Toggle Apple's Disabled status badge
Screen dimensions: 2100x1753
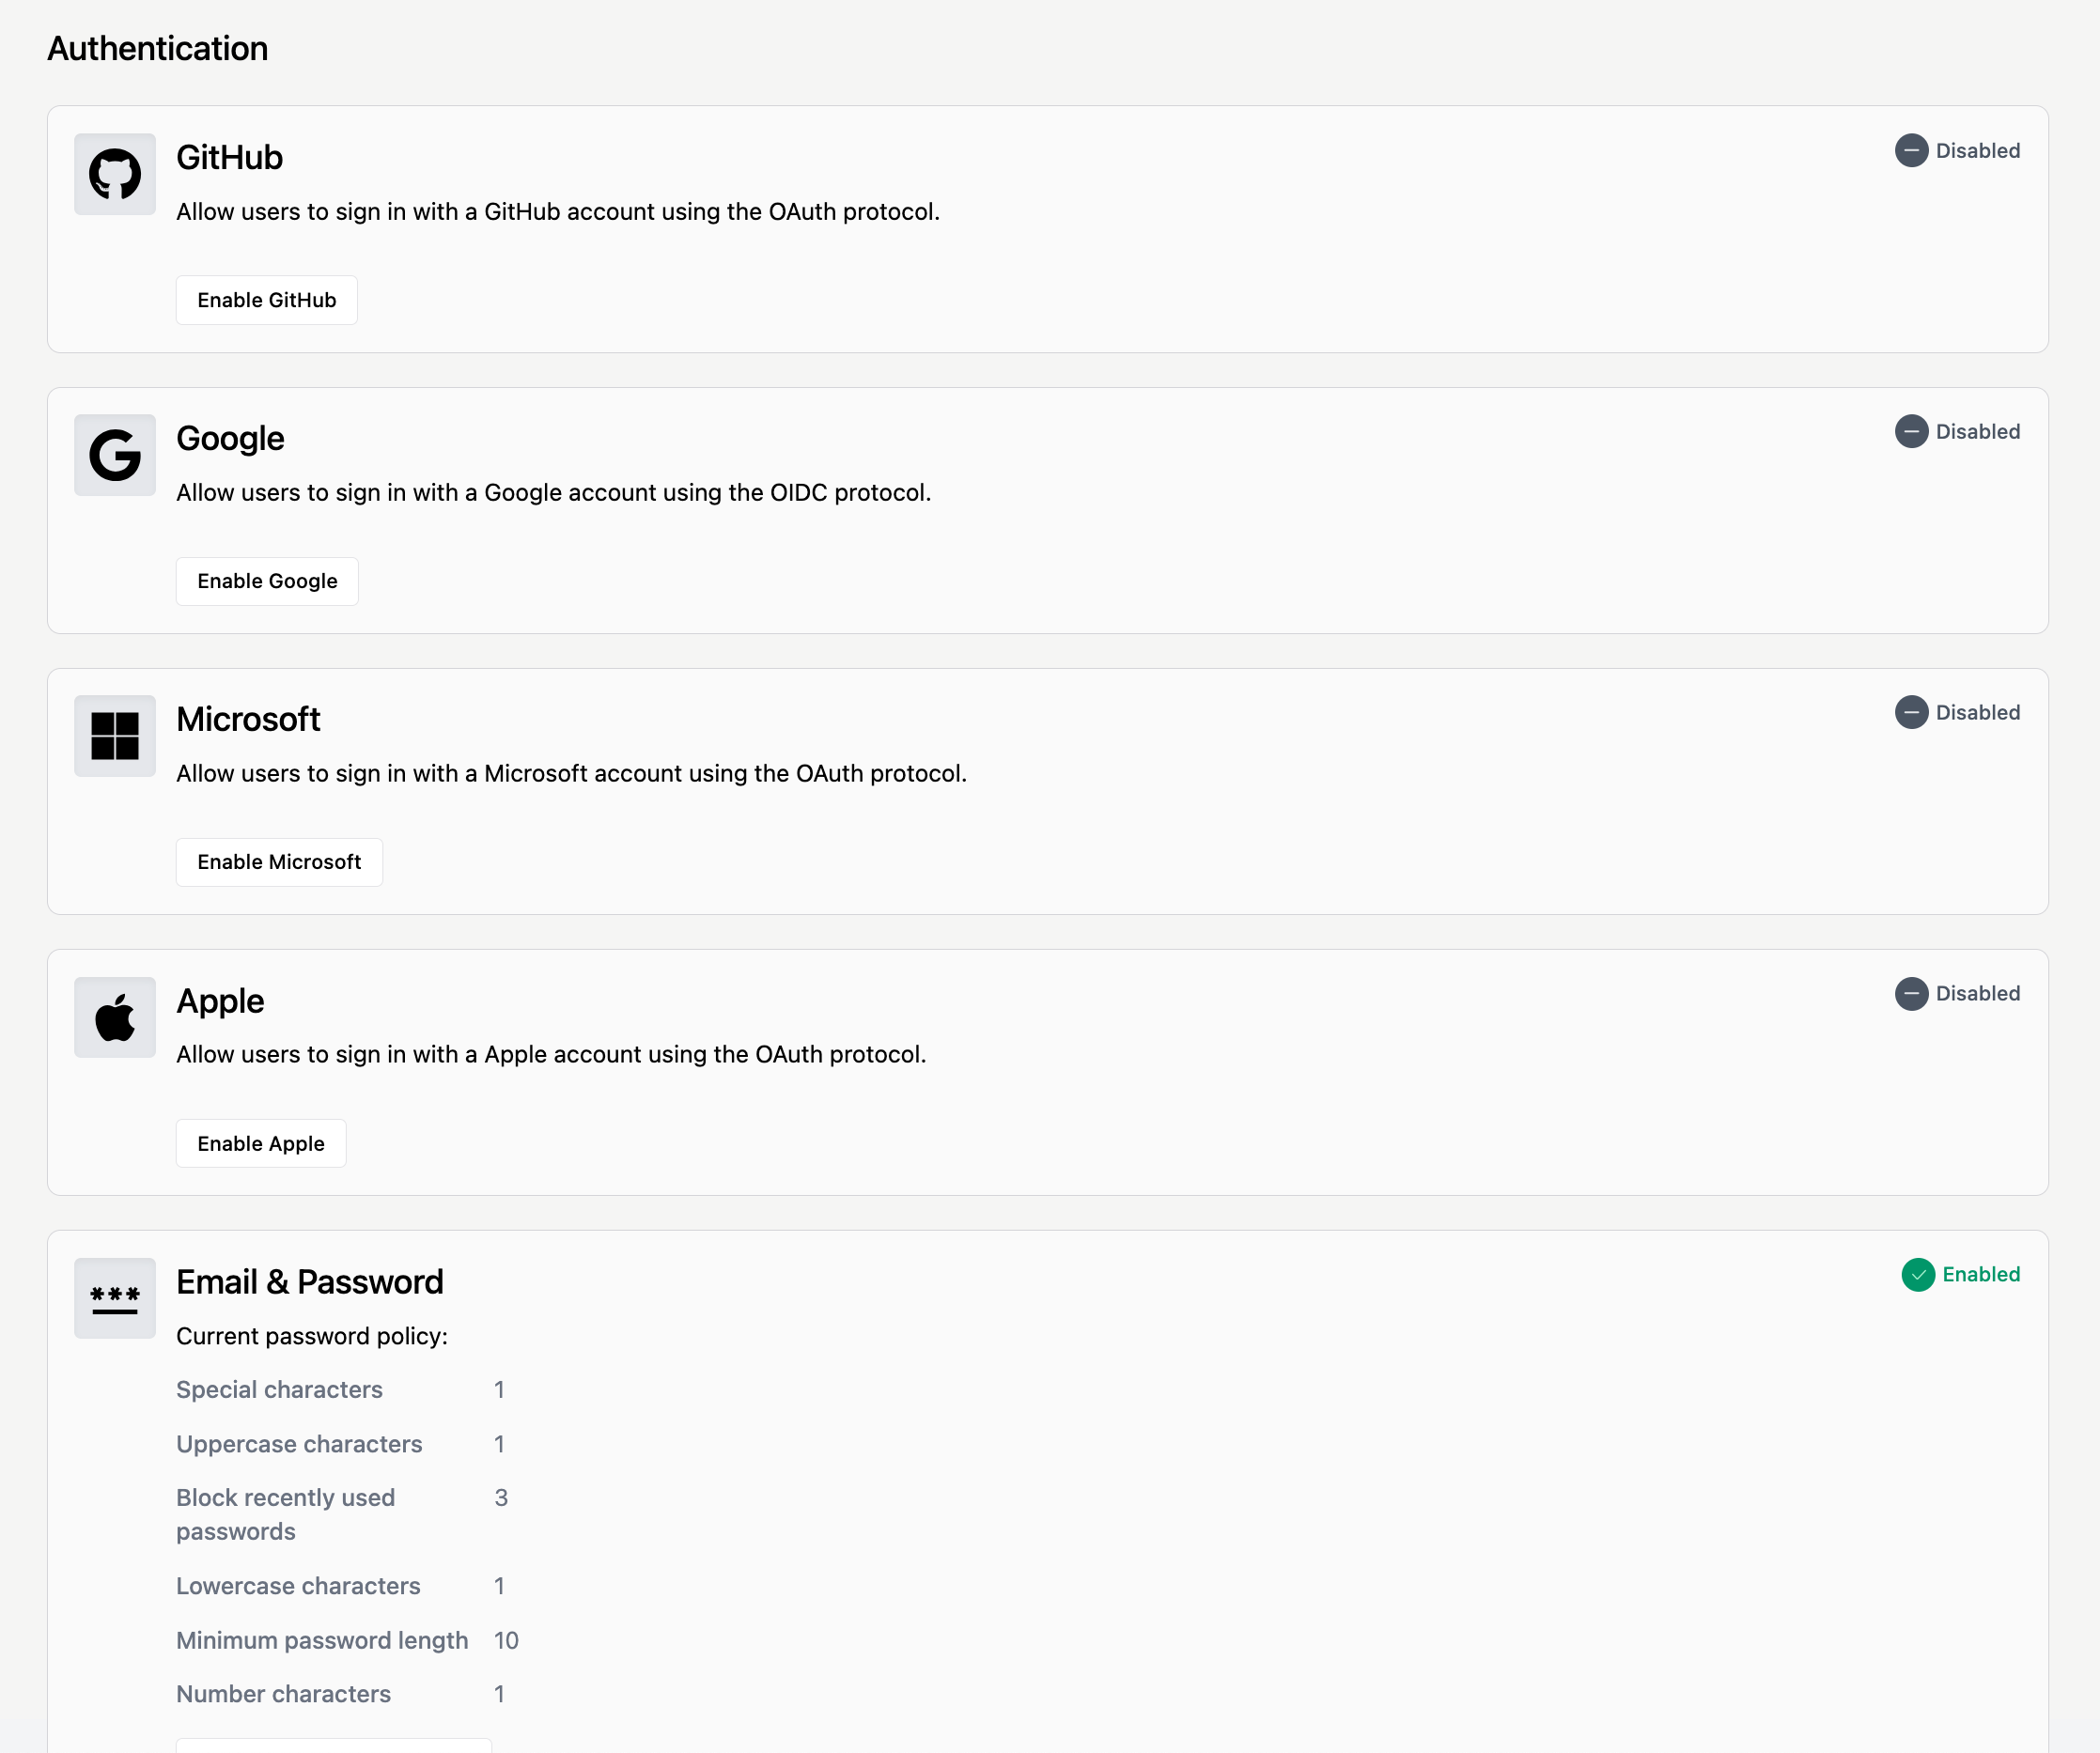click(1957, 993)
